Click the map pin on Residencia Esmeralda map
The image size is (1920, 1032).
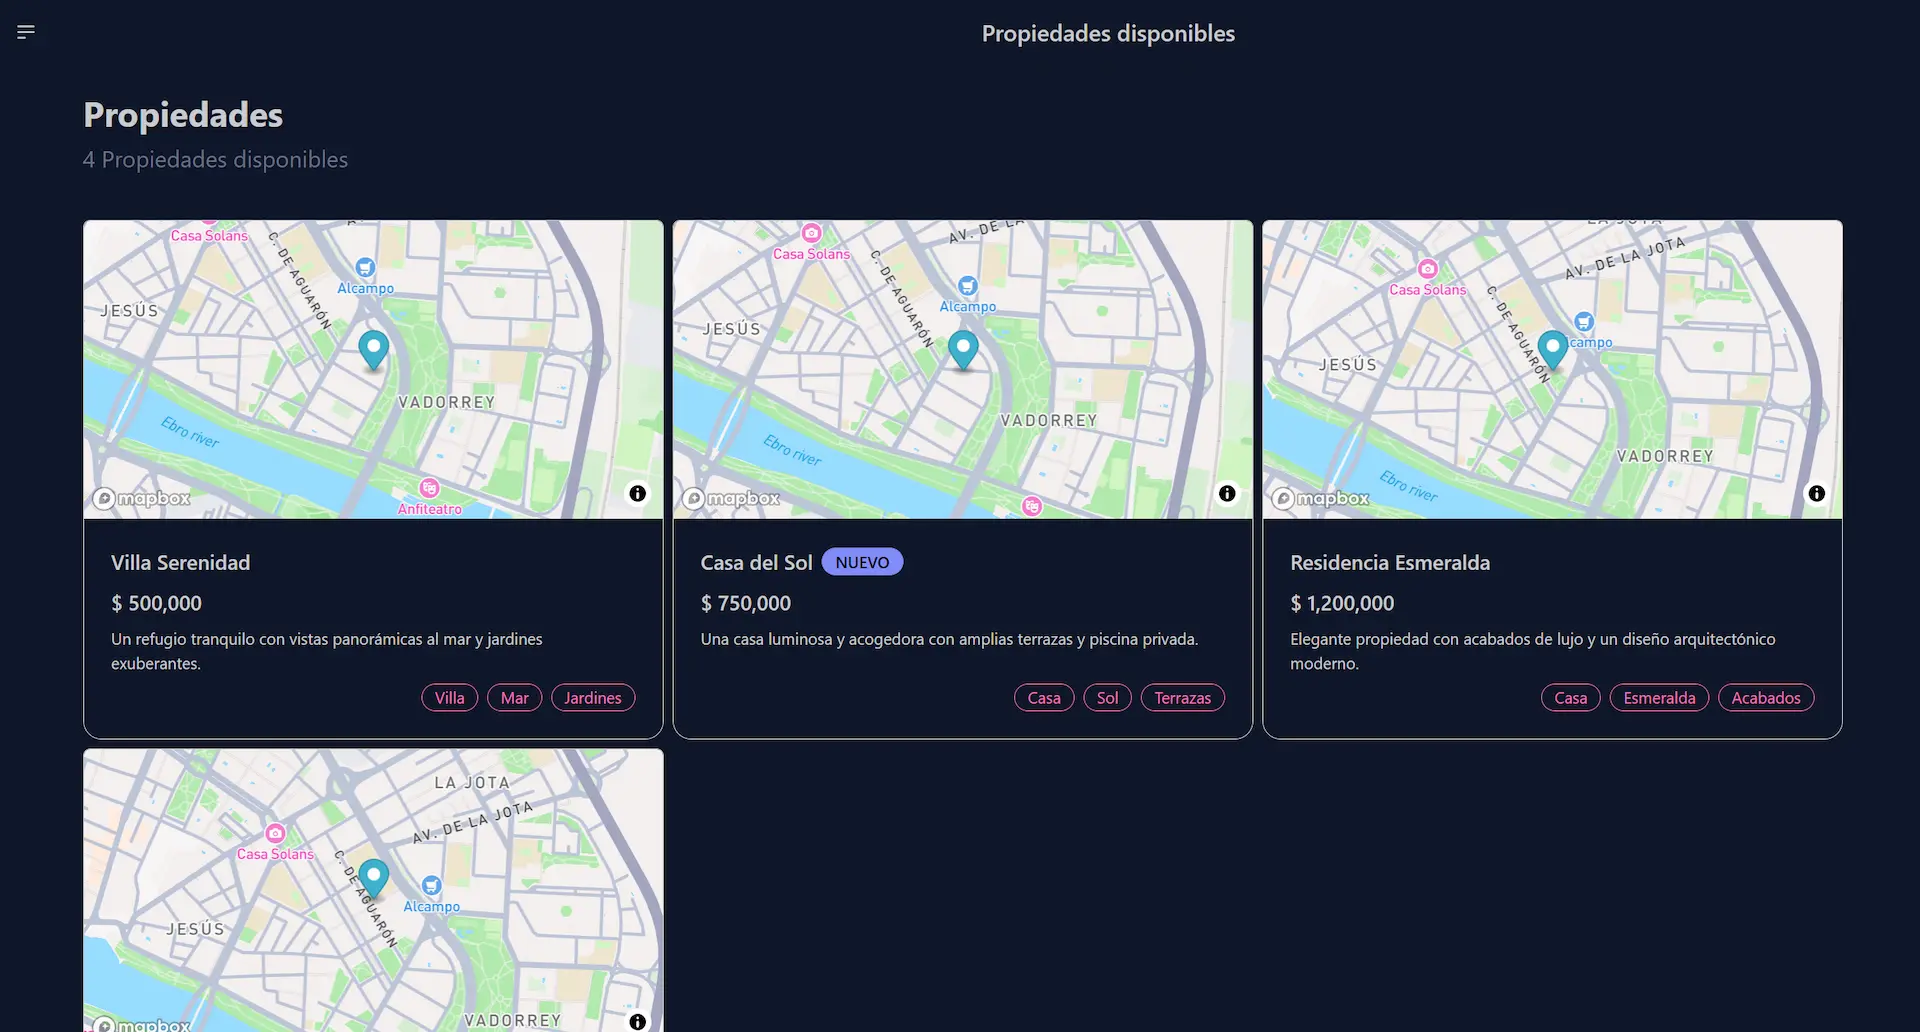tap(1552, 350)
